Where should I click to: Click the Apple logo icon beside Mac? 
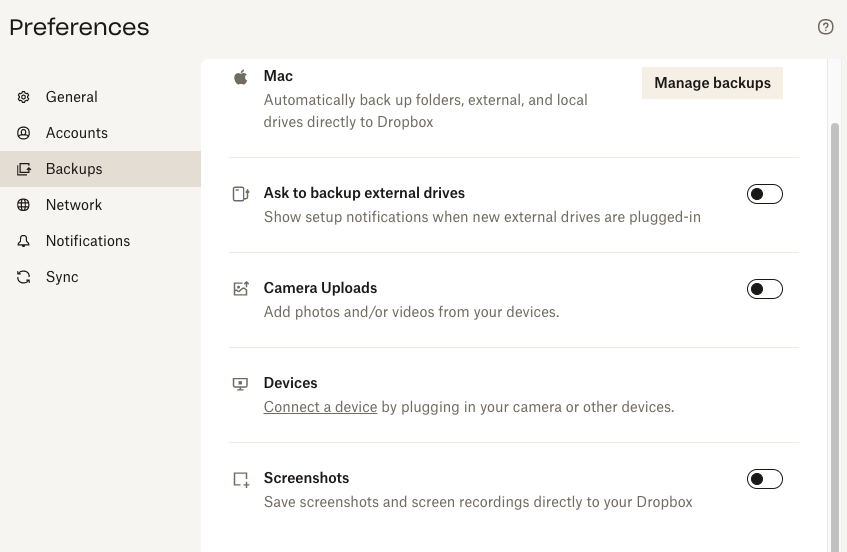(x=240, y=77)
